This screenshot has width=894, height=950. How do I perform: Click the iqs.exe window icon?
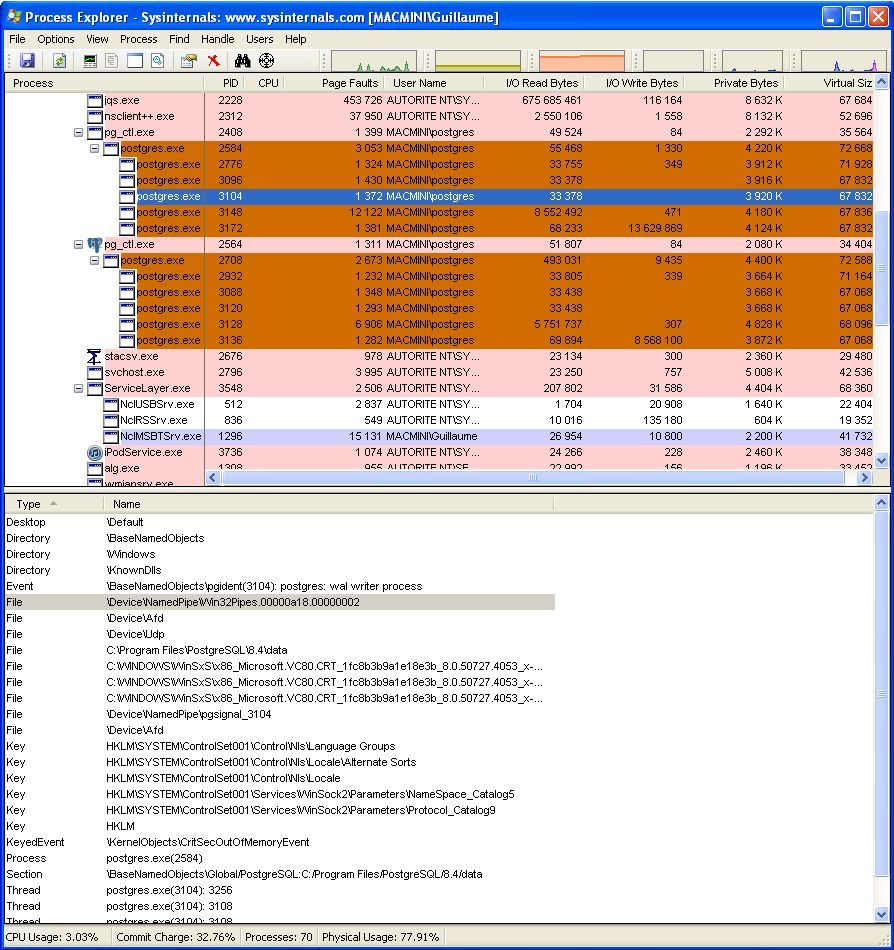tap(94, 101)
